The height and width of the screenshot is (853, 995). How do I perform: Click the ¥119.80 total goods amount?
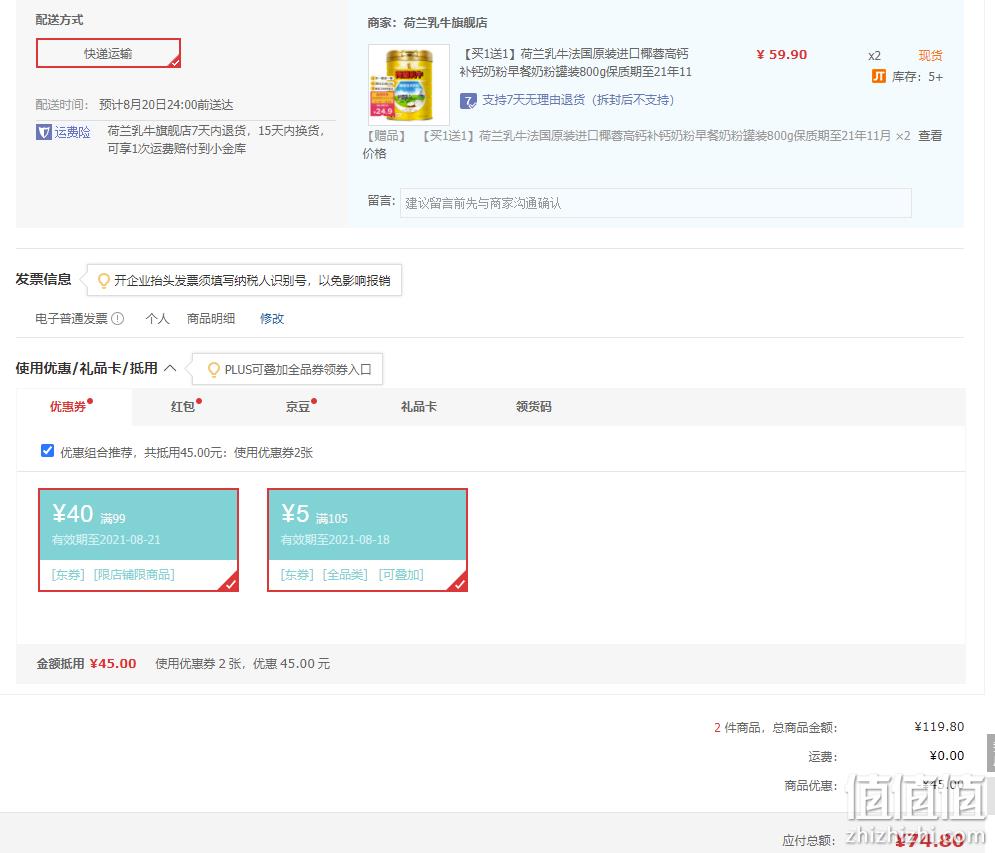[939, 727]
